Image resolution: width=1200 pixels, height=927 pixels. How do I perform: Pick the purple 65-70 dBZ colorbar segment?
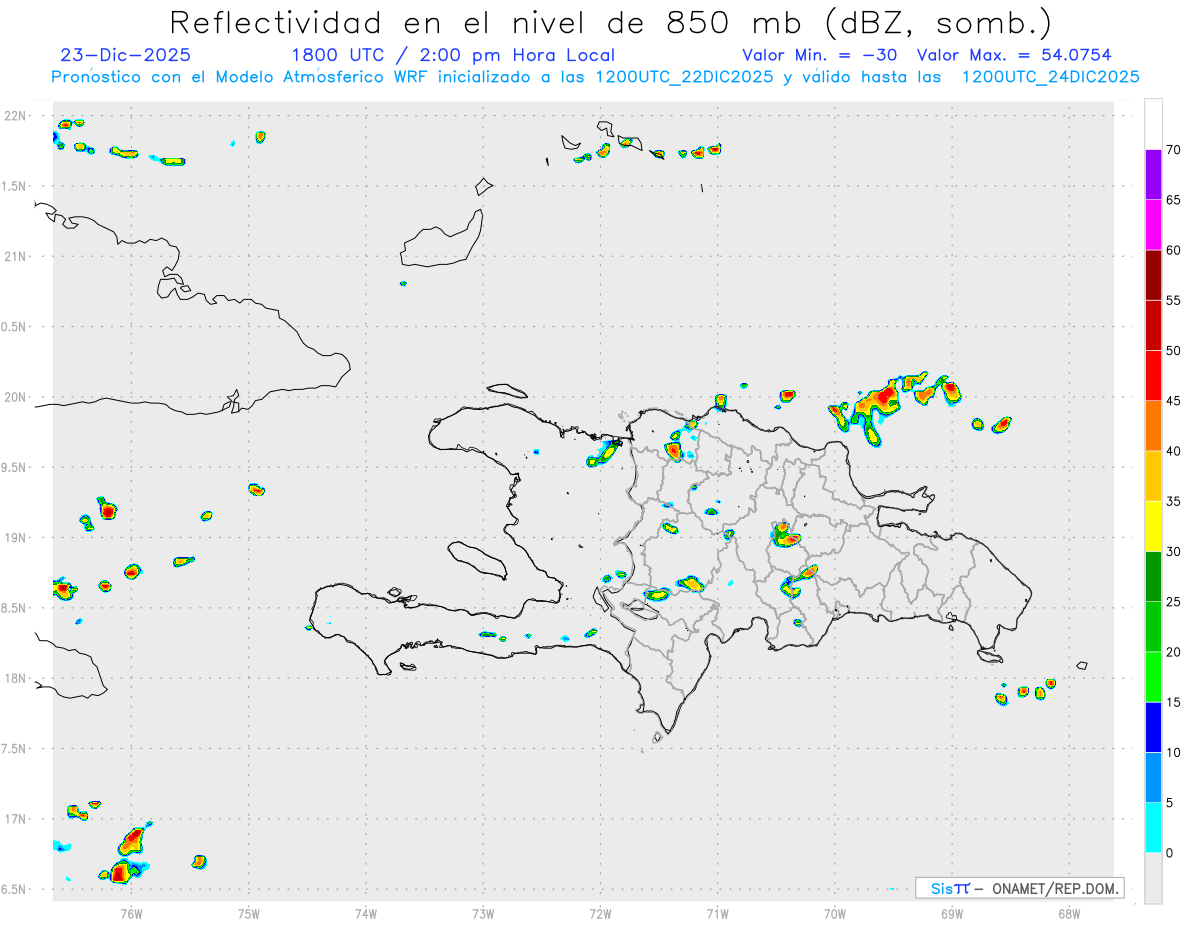[1153, 175]
